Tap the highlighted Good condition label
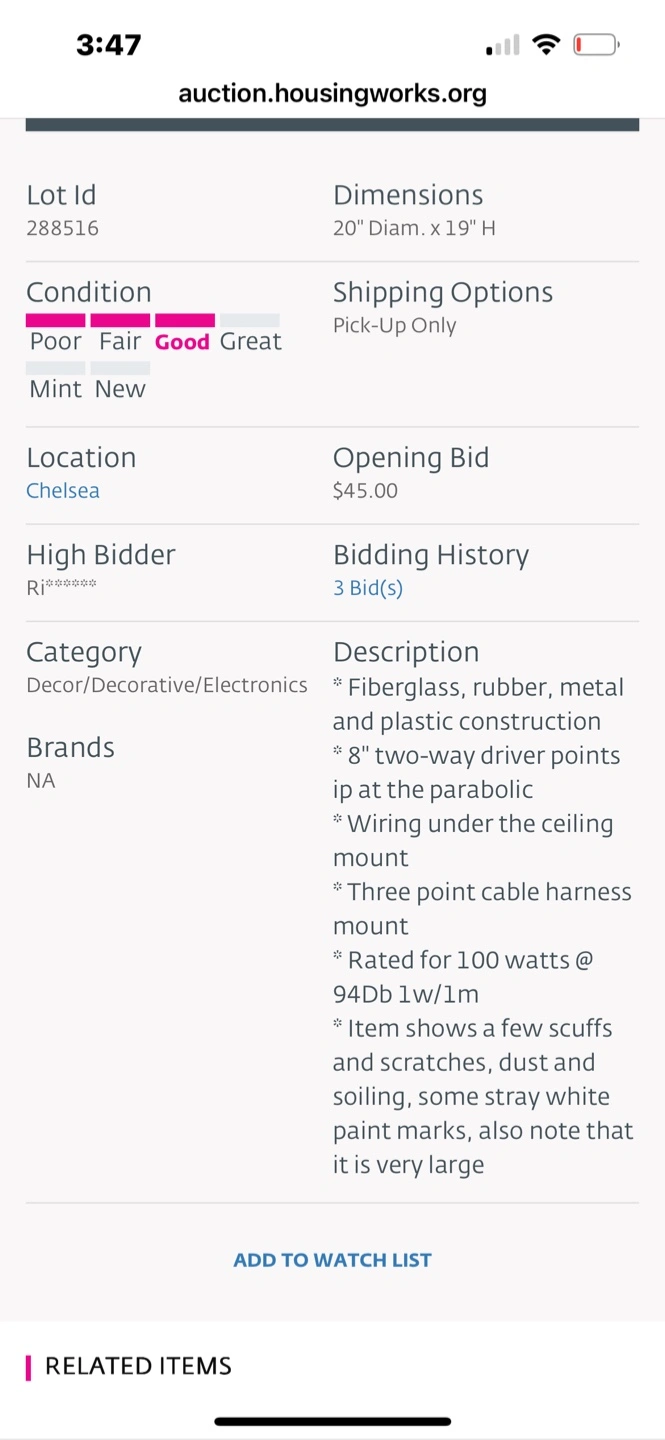665x1440 pixels. pos(182,342)
